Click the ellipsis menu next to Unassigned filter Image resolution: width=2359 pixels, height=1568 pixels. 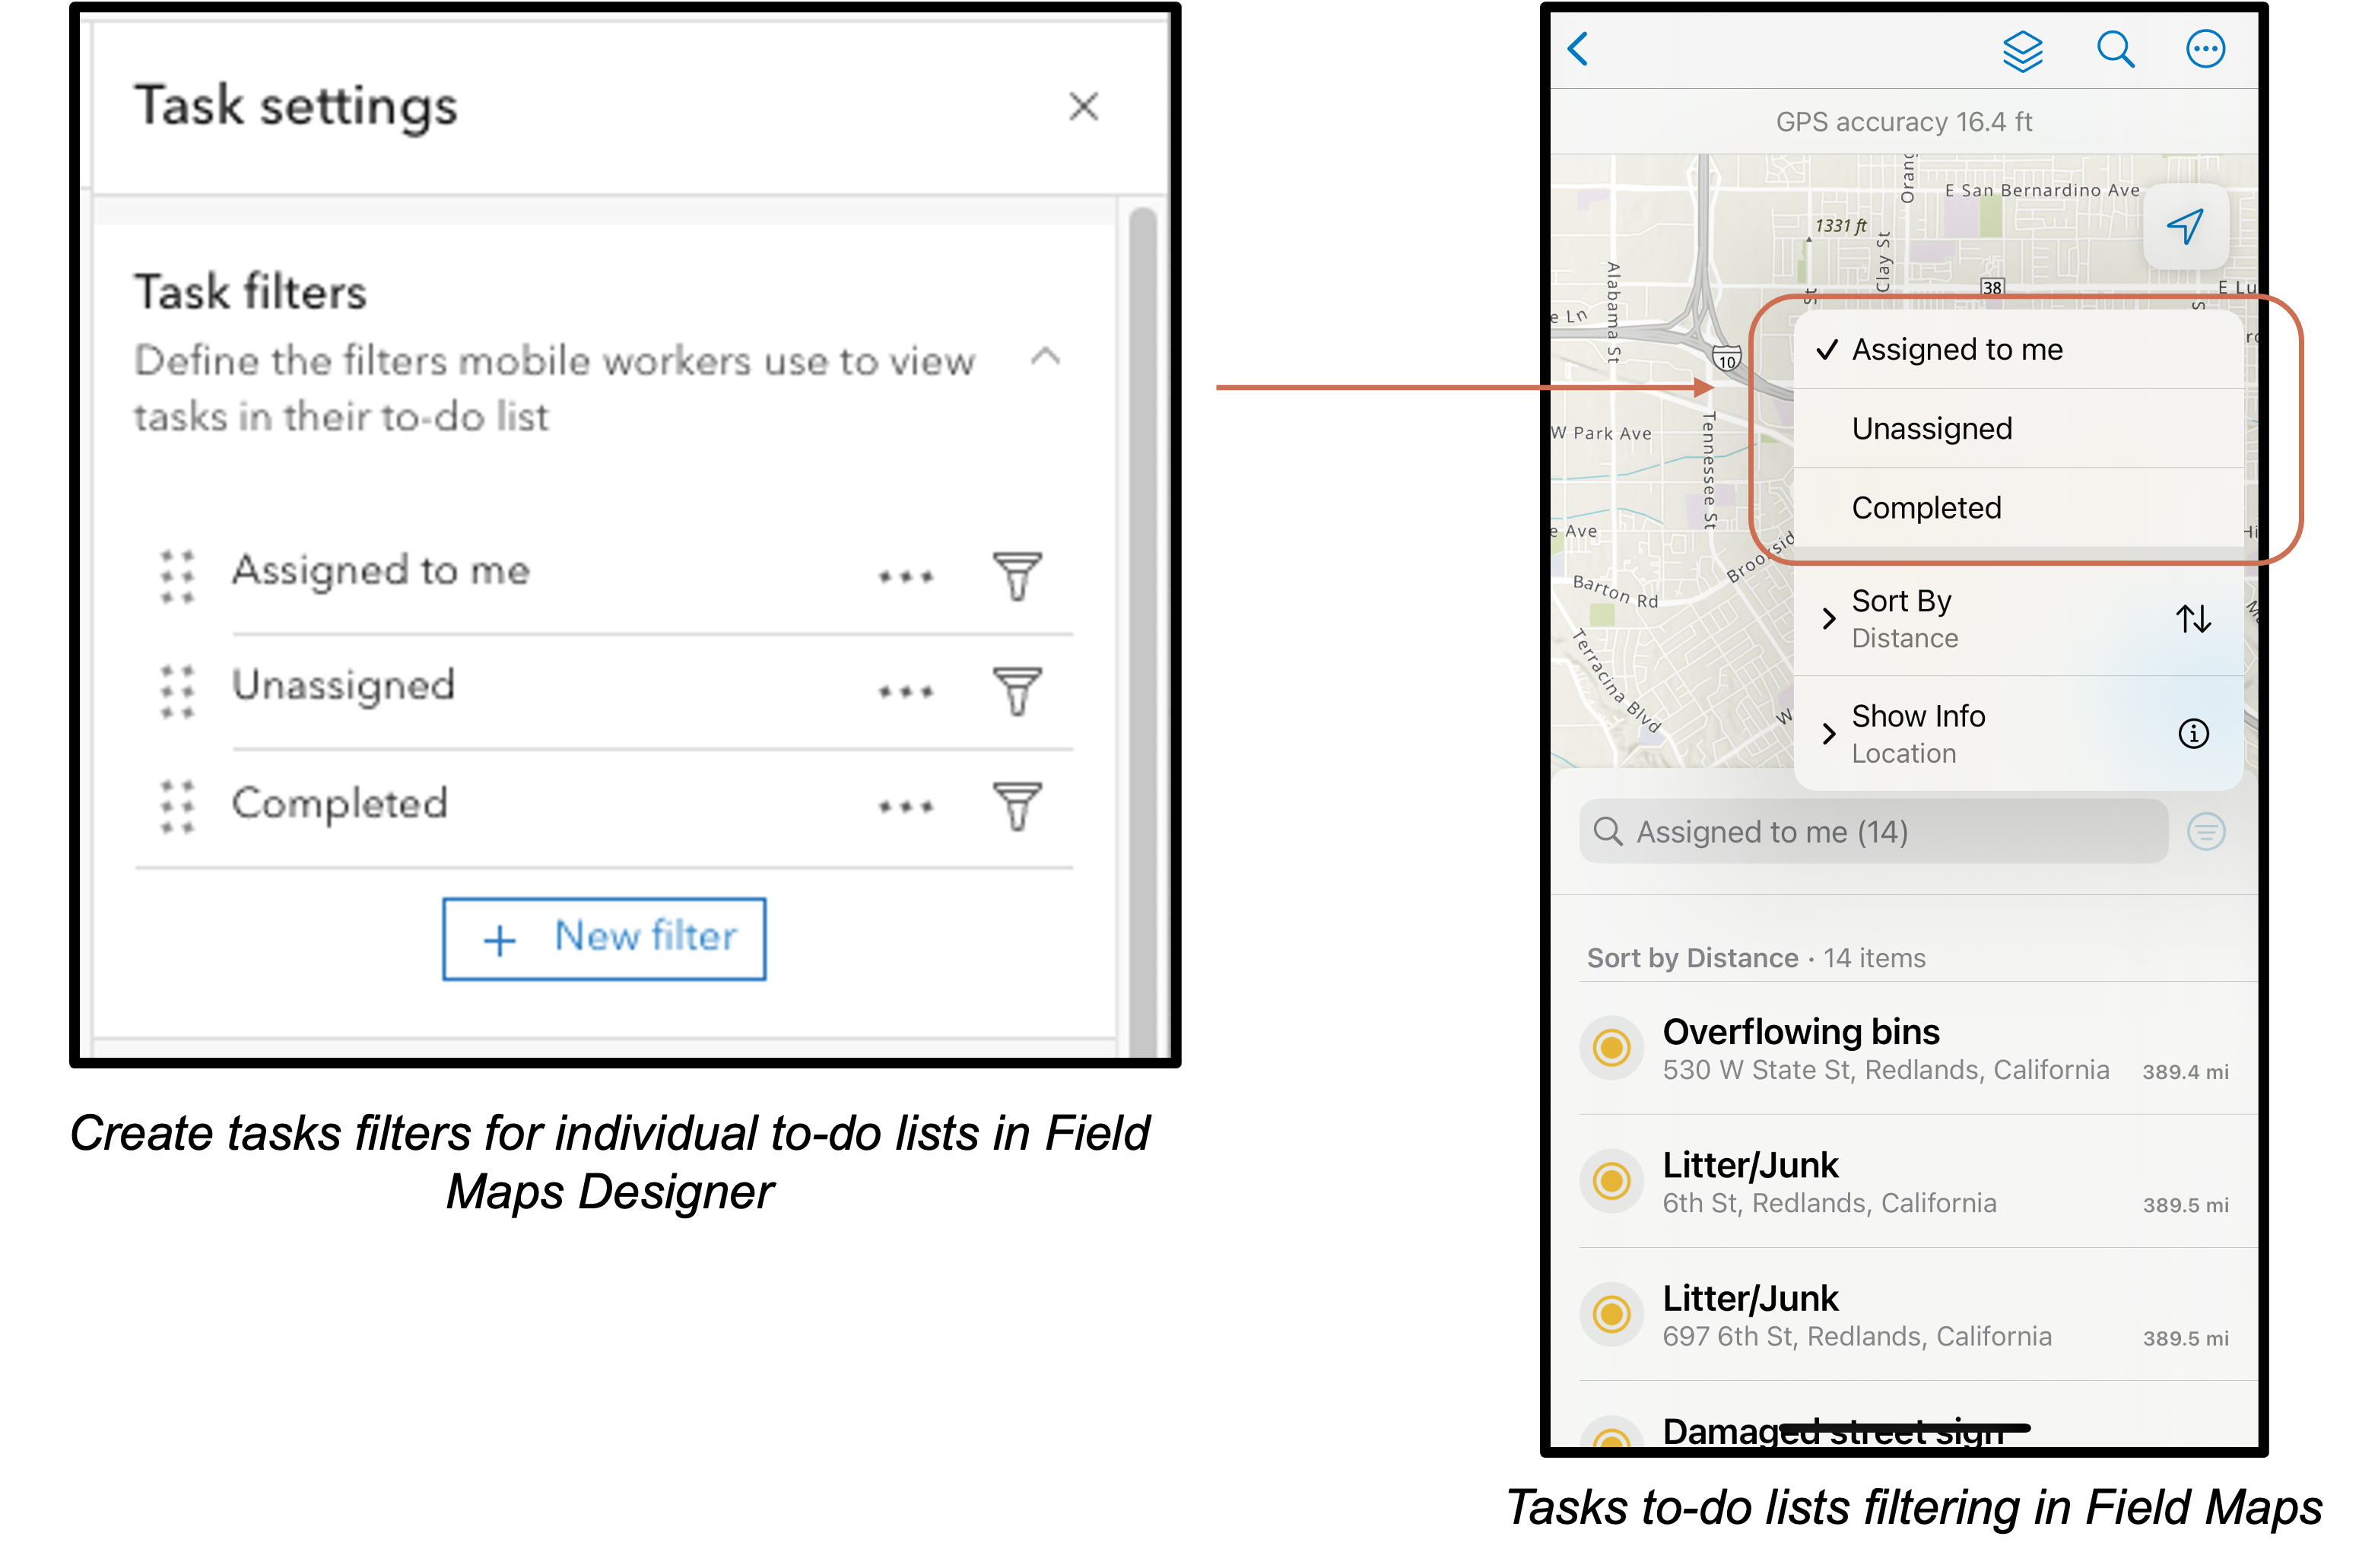coord(907,691)
